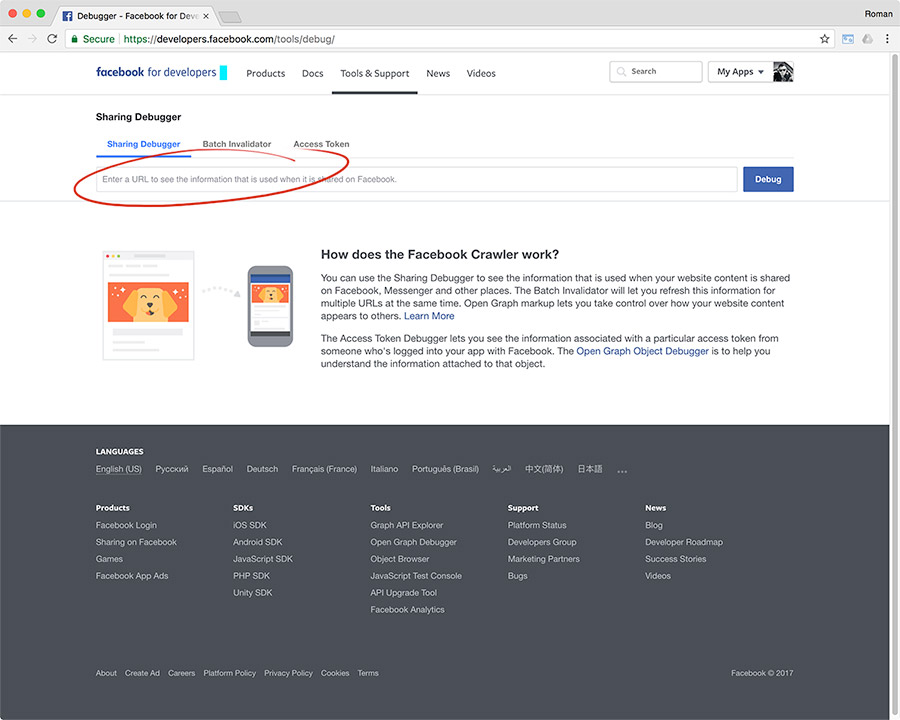Click the page vertical scrollbar
Screen dimensions: 900x720
tap(894, 386)
